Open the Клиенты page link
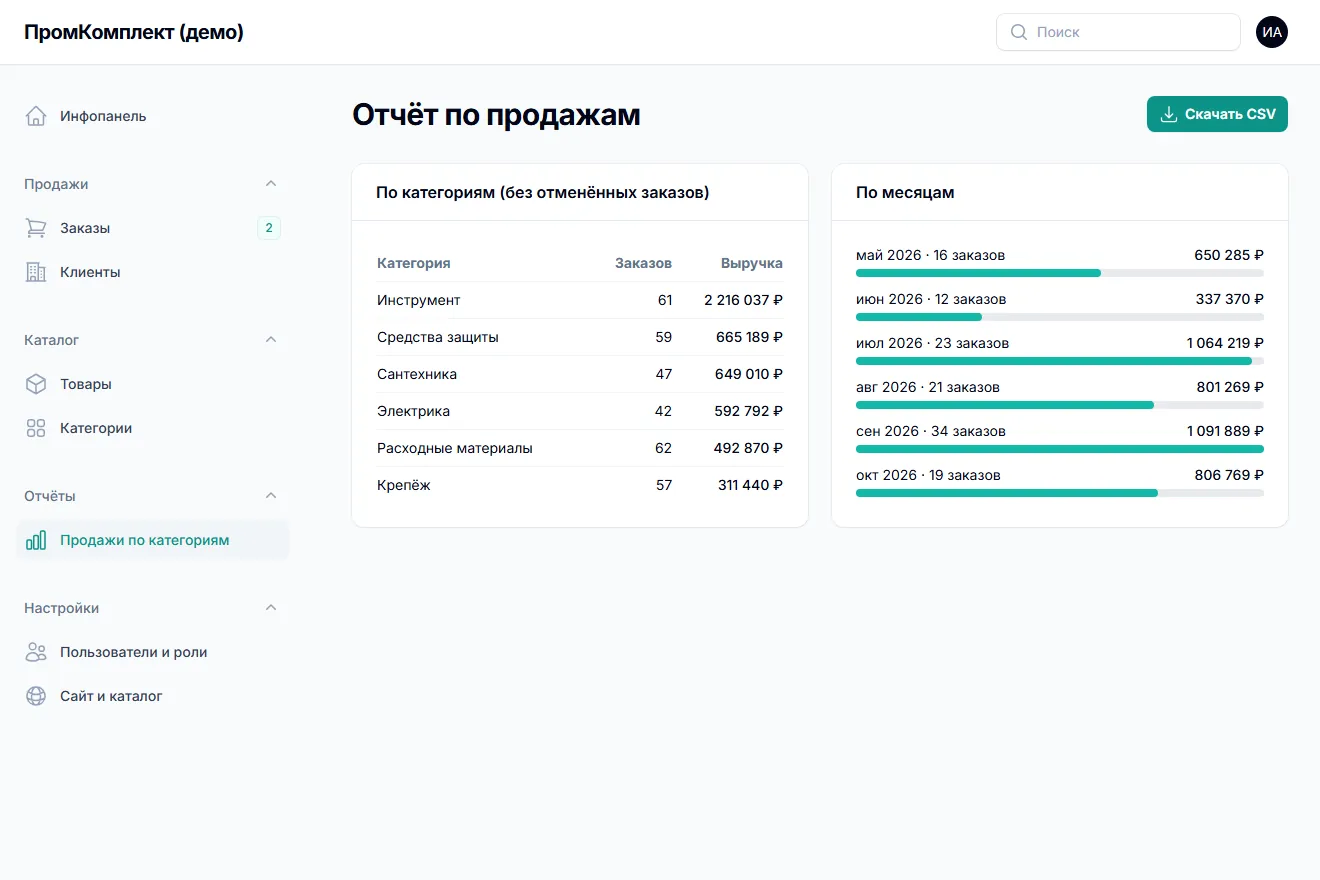 click(152, 272)
